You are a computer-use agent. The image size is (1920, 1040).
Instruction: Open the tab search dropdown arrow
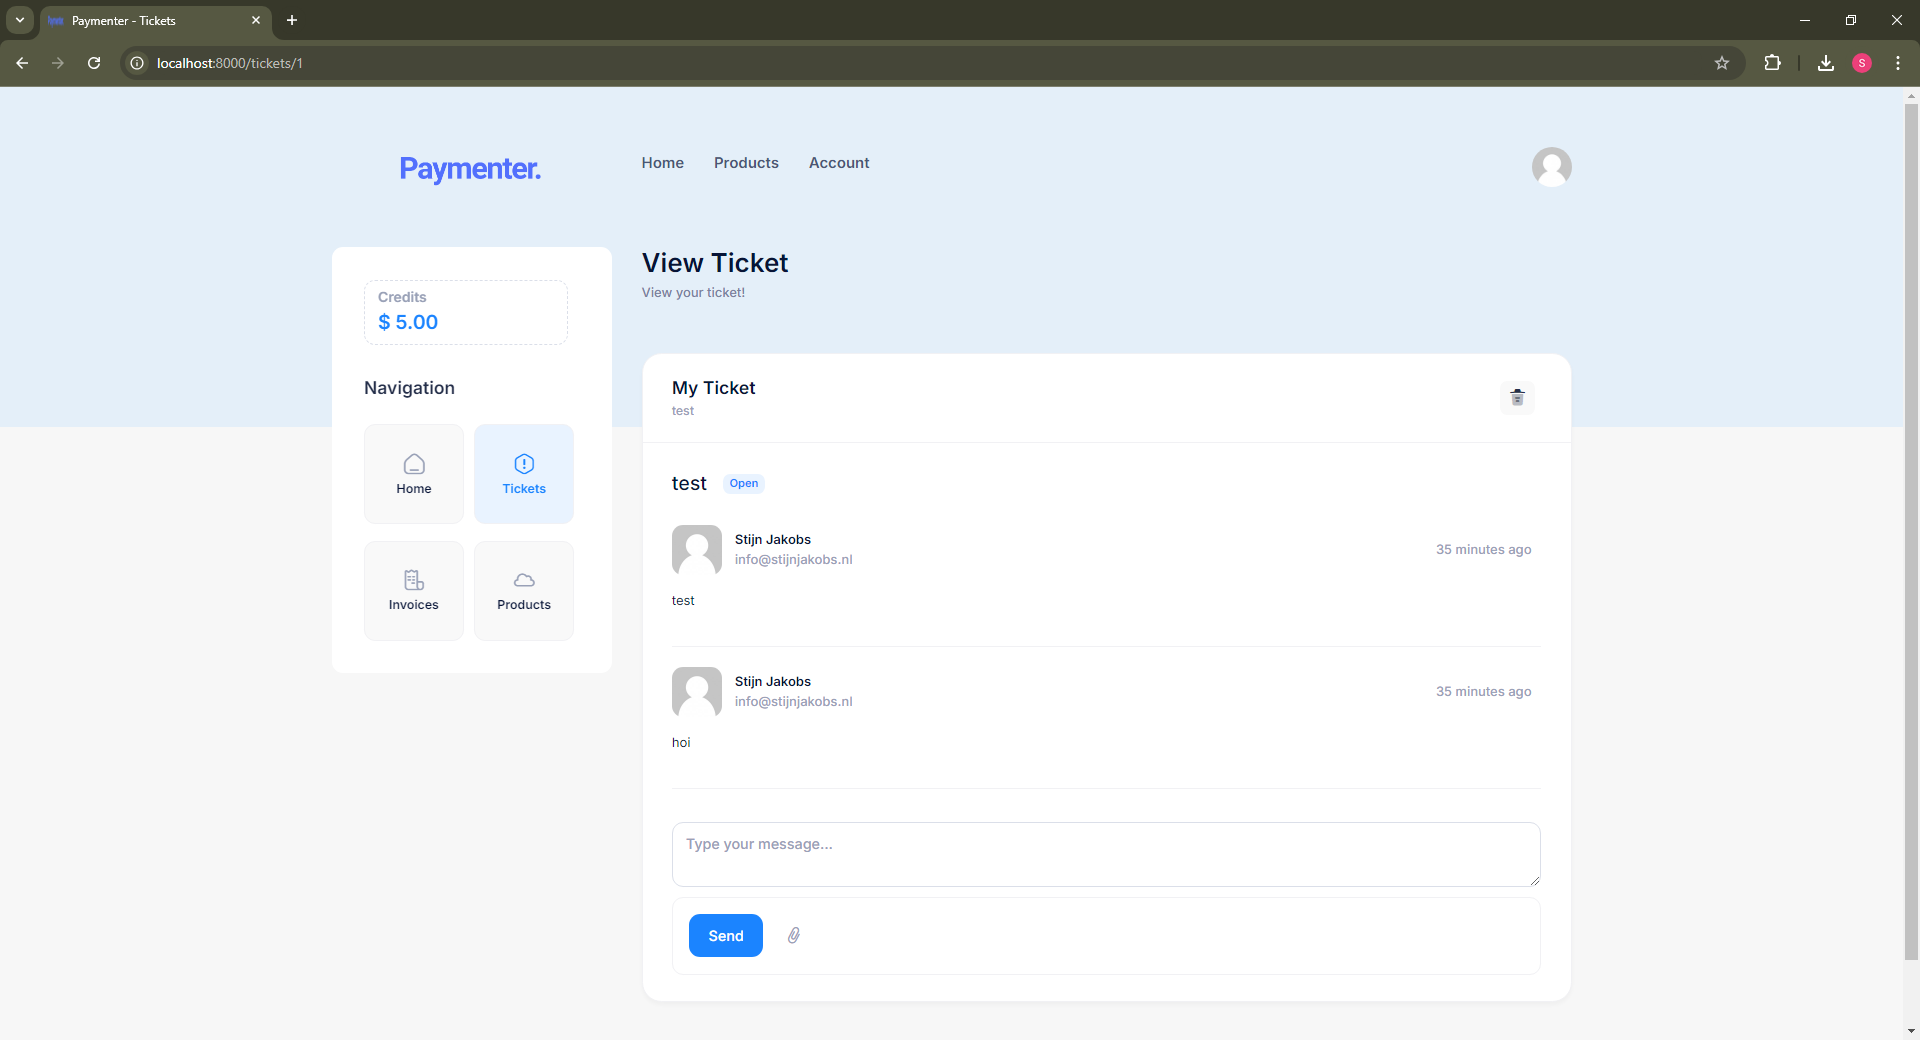pyautogui.click(x=20, y=20)
